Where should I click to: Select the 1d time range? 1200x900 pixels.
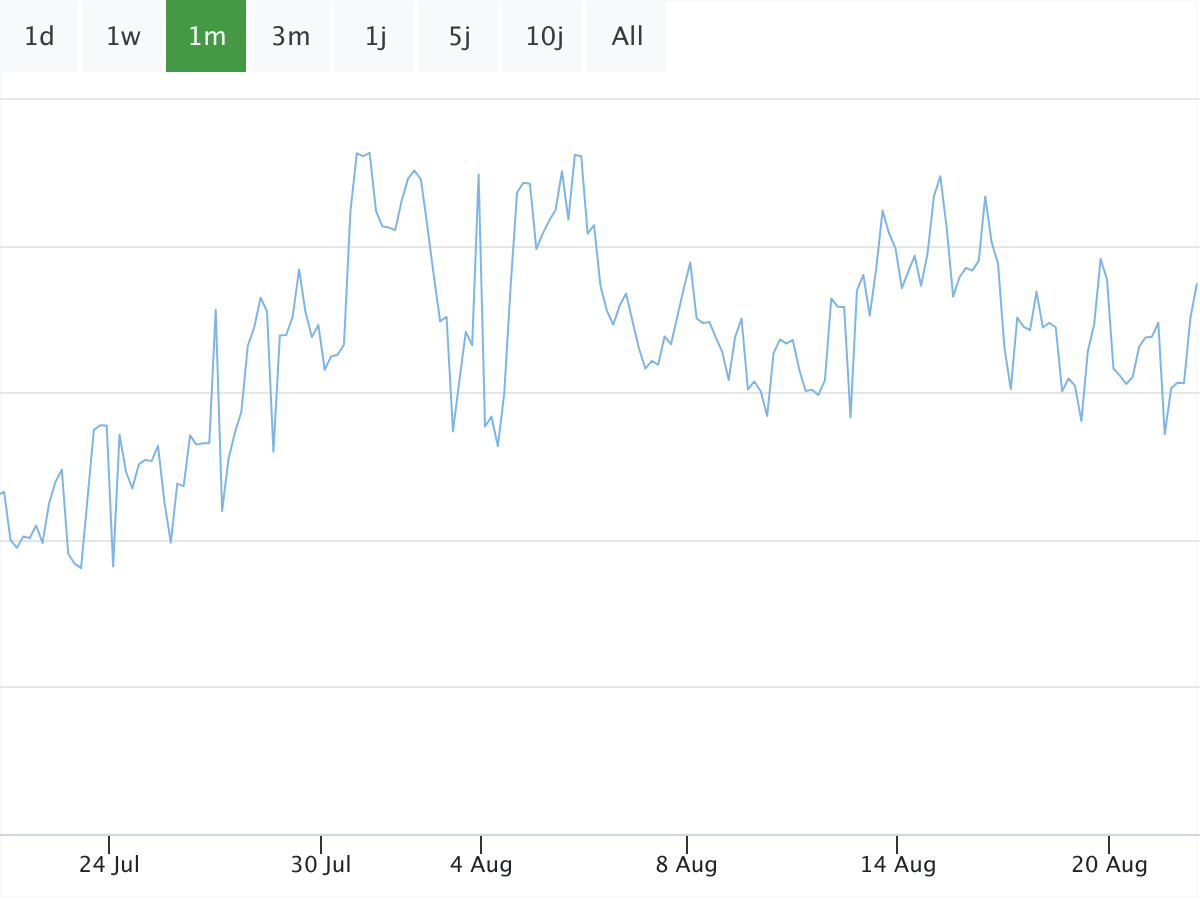[39, 37]
